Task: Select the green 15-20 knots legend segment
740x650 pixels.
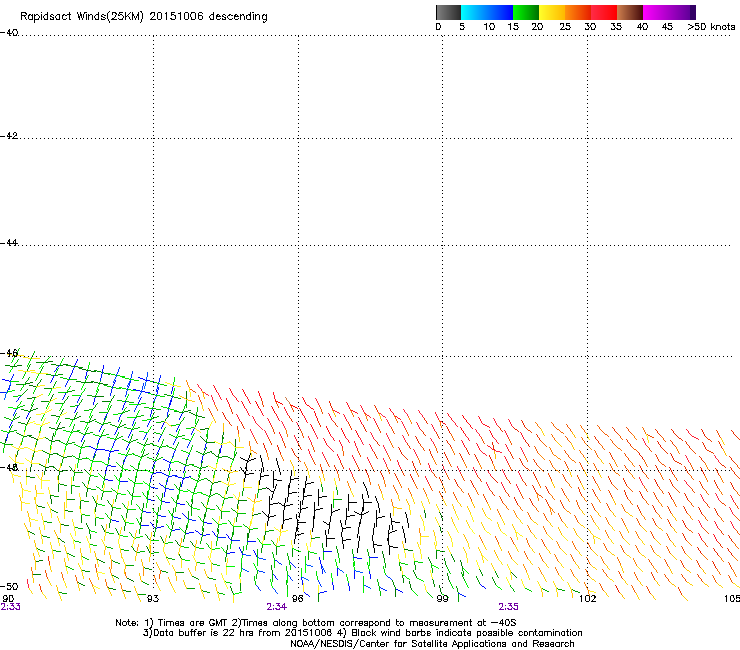Action: click(526, 12)
